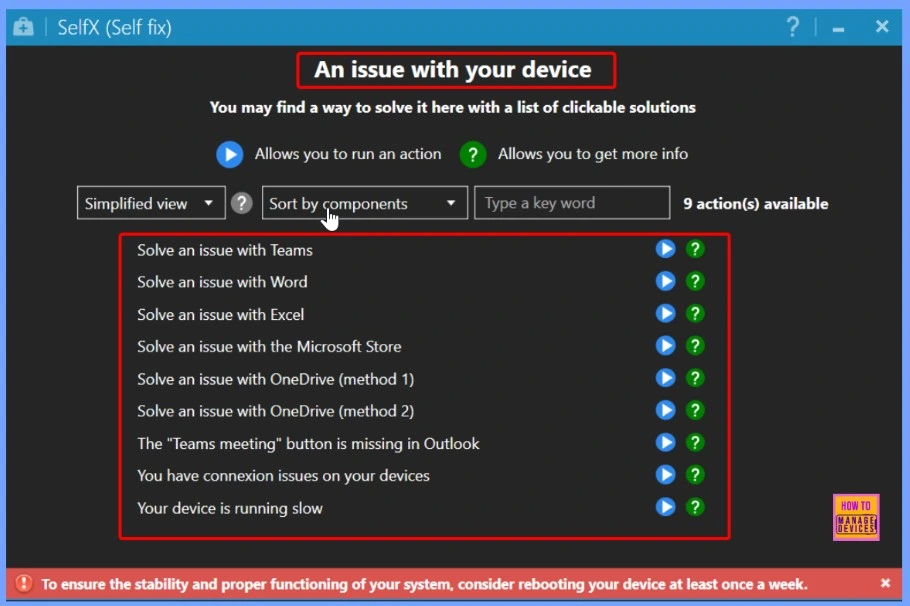Click the red warning exclamation icon

(24, 583)
